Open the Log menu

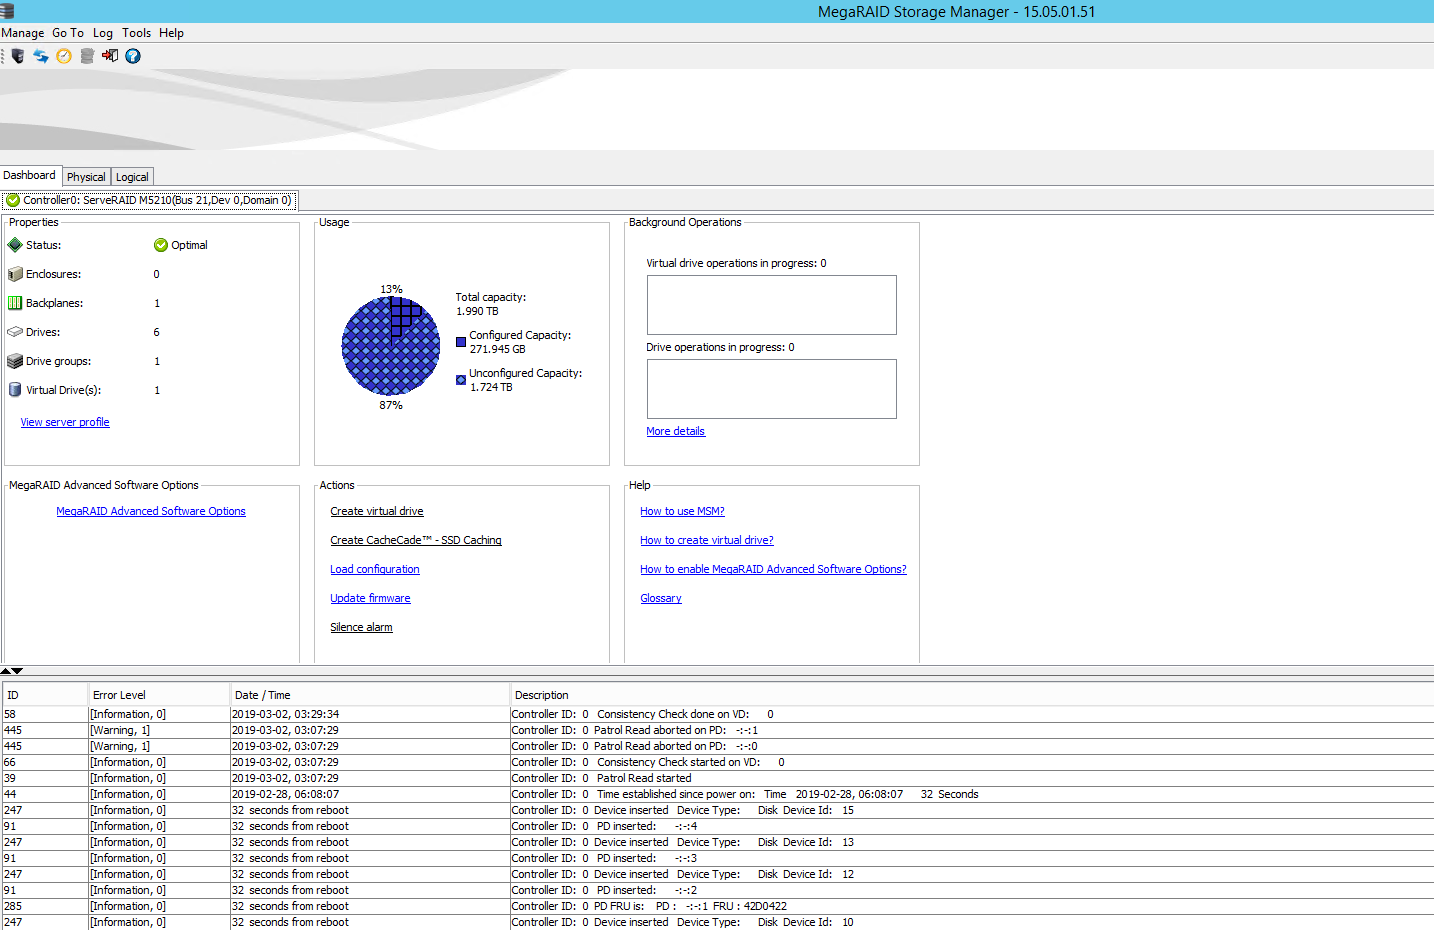[103, 33]
